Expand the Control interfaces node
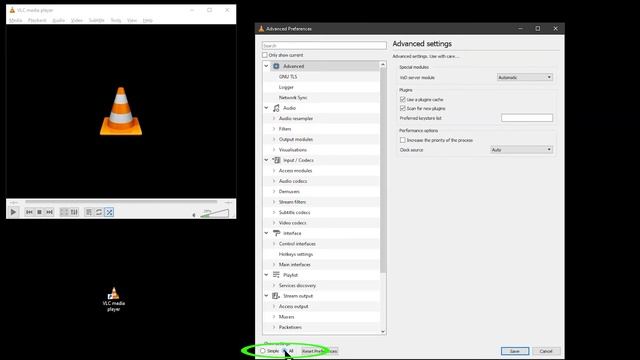Viewport: 640px width, 360px height. pos(274,244)
